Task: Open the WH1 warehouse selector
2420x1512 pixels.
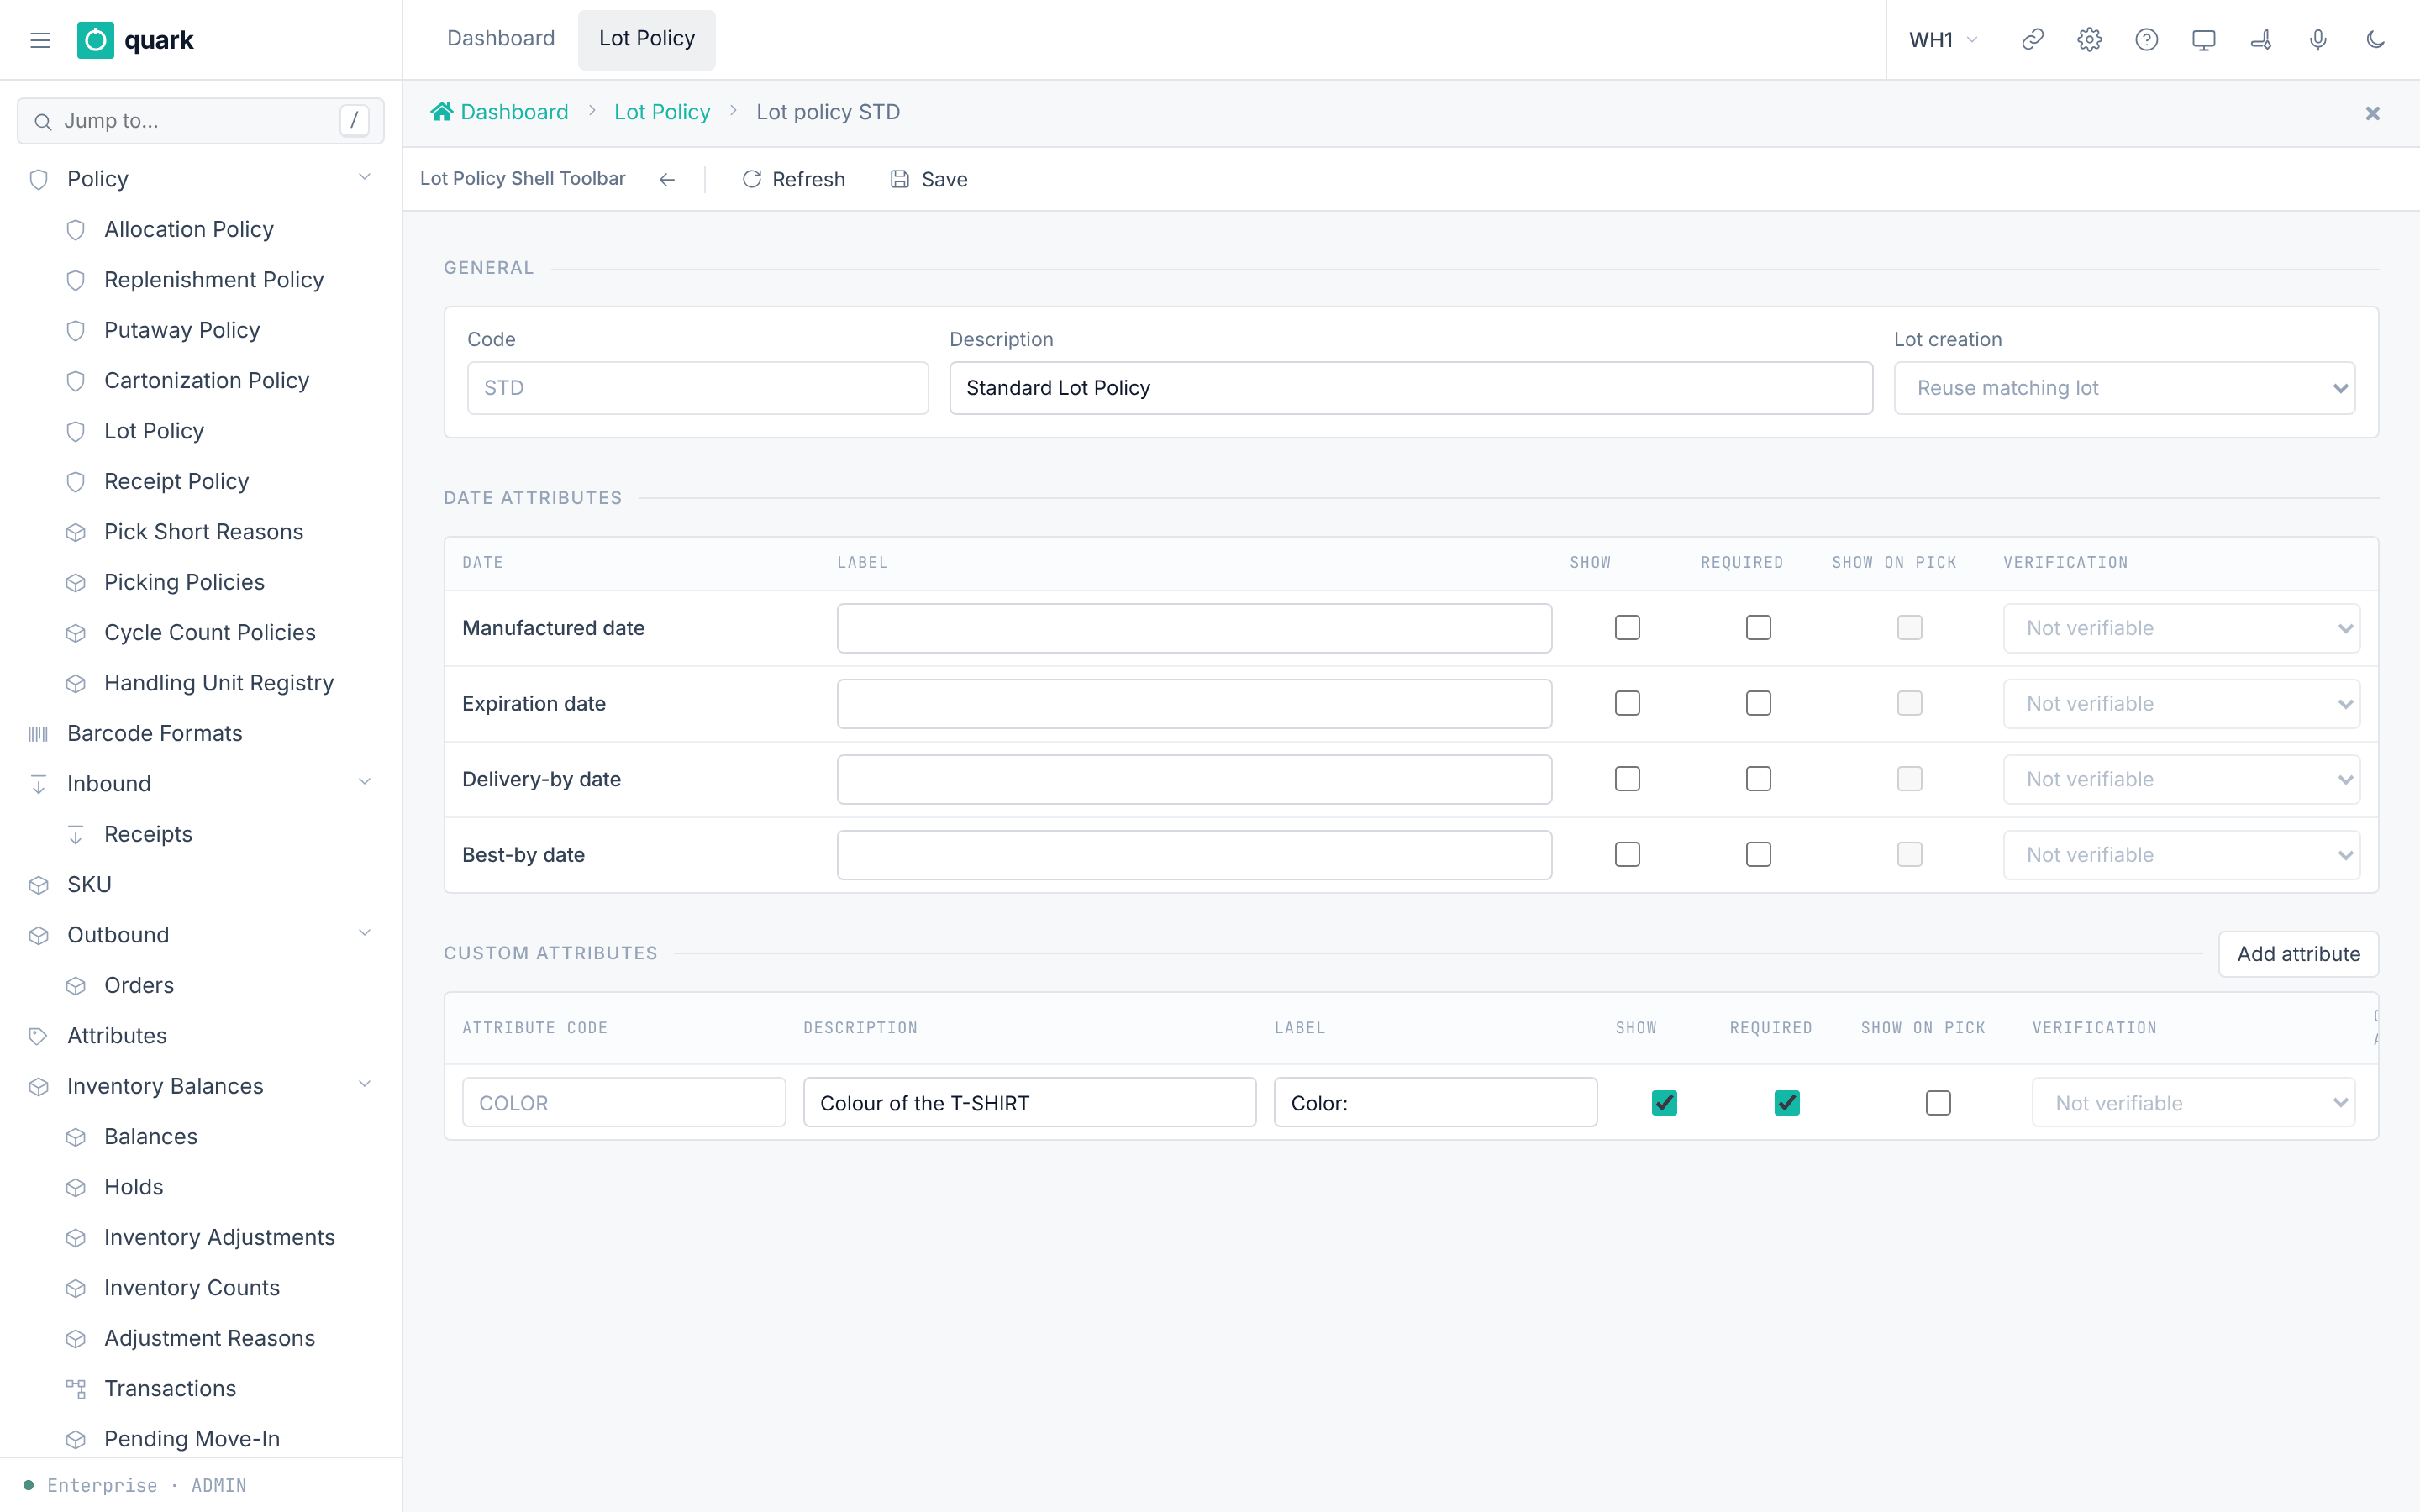Action: [1943, 40]
